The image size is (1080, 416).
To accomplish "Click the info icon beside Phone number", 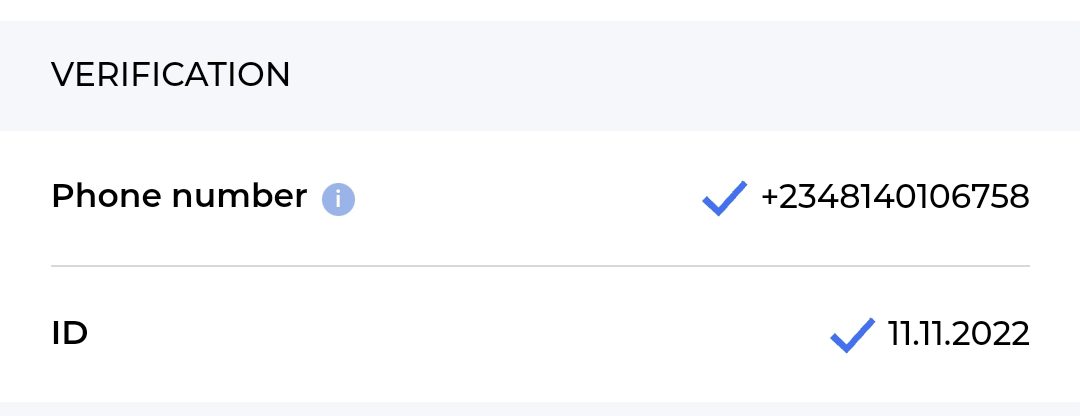I will (338, 200).
